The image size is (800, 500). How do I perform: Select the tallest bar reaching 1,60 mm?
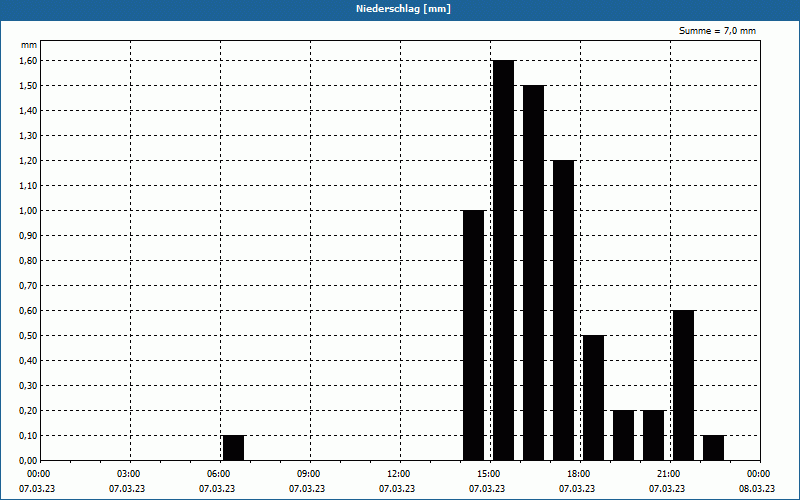click(504, 260)
